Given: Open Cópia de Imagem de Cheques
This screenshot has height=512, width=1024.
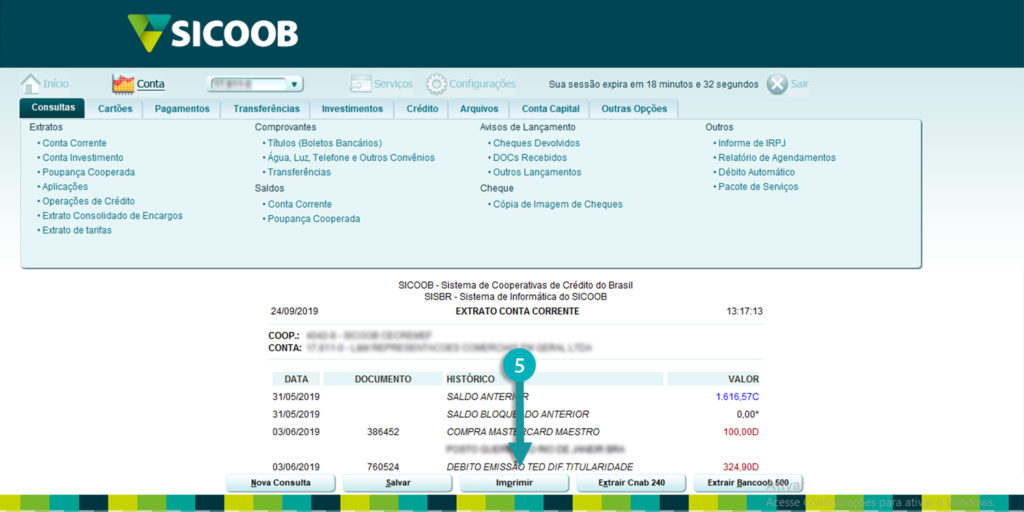Looking at the screenshot, I should click(558, 204).
